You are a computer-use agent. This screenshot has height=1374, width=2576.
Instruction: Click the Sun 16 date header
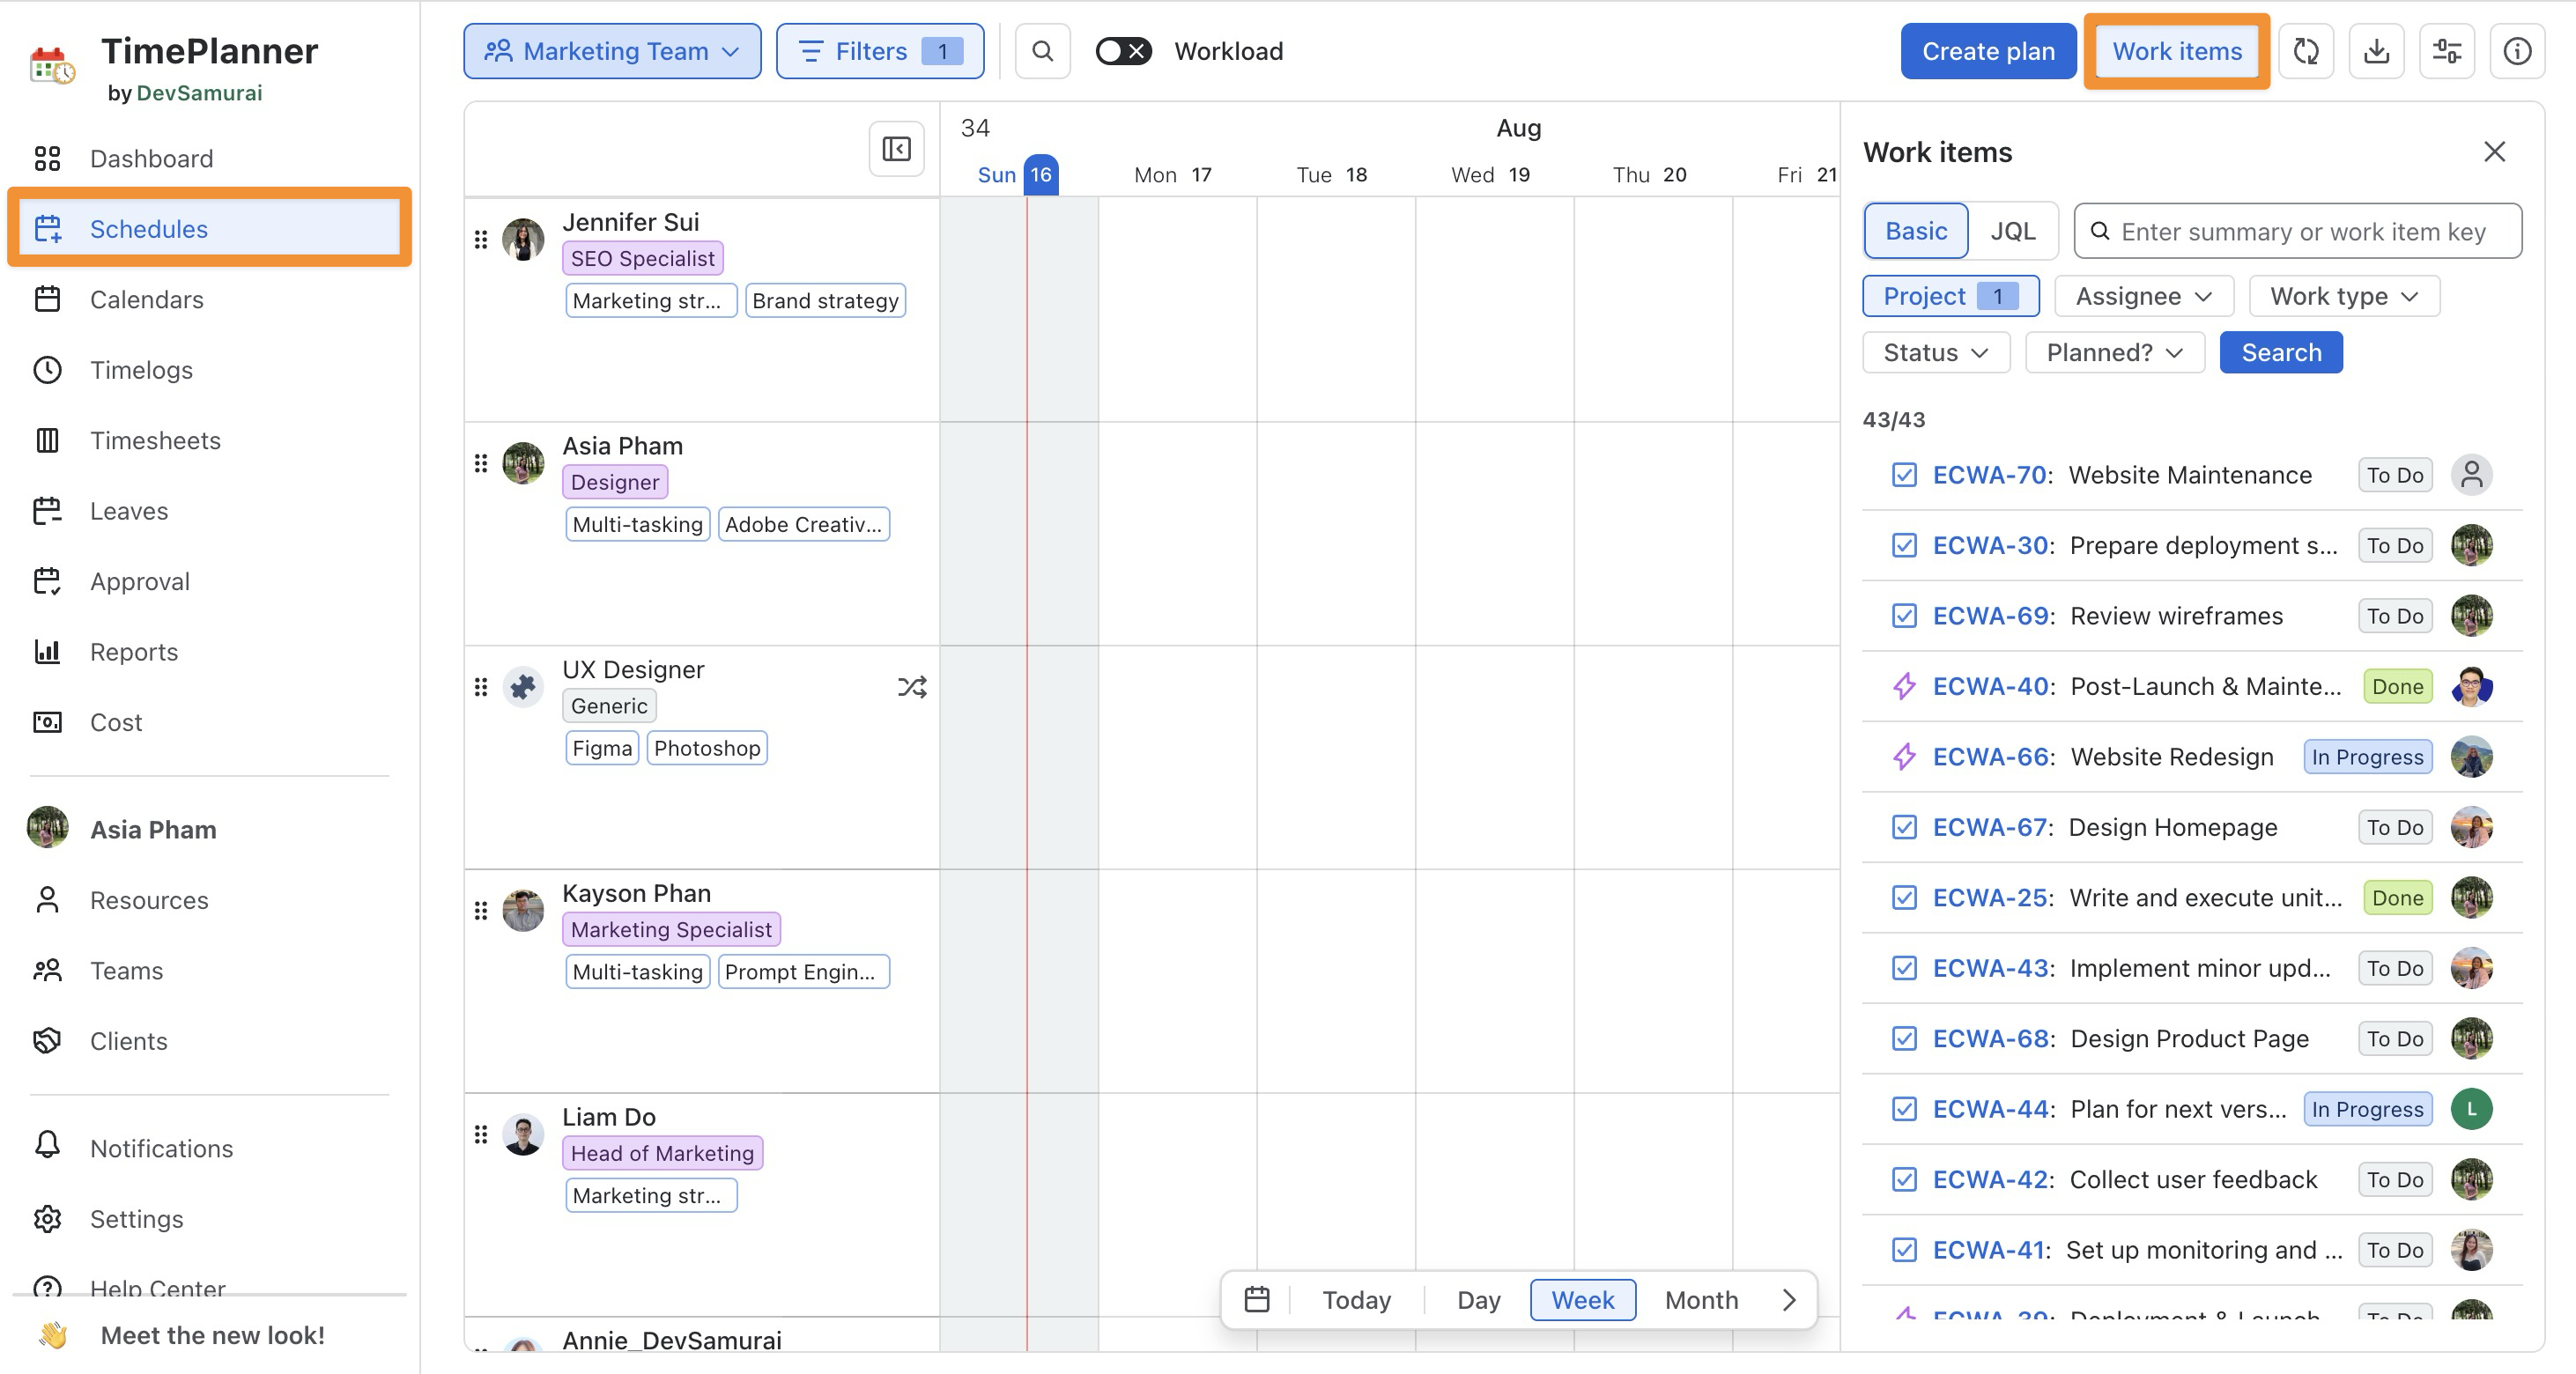[1018, 174]
